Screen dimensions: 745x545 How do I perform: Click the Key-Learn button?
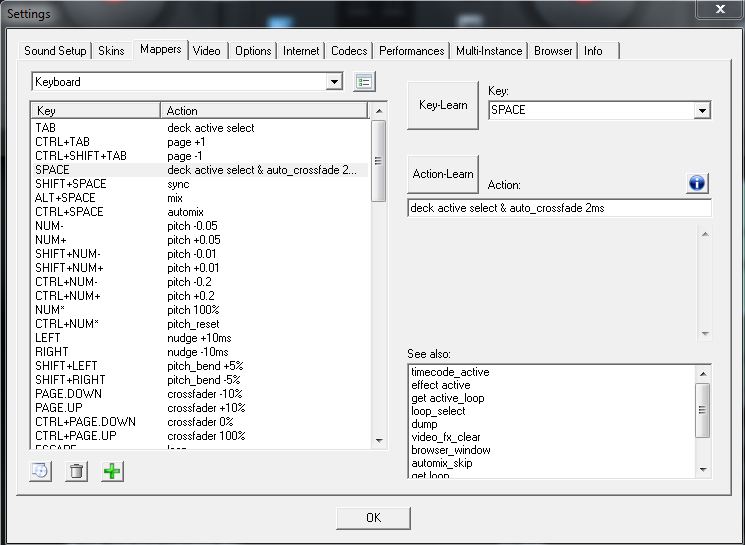[443, 105]
